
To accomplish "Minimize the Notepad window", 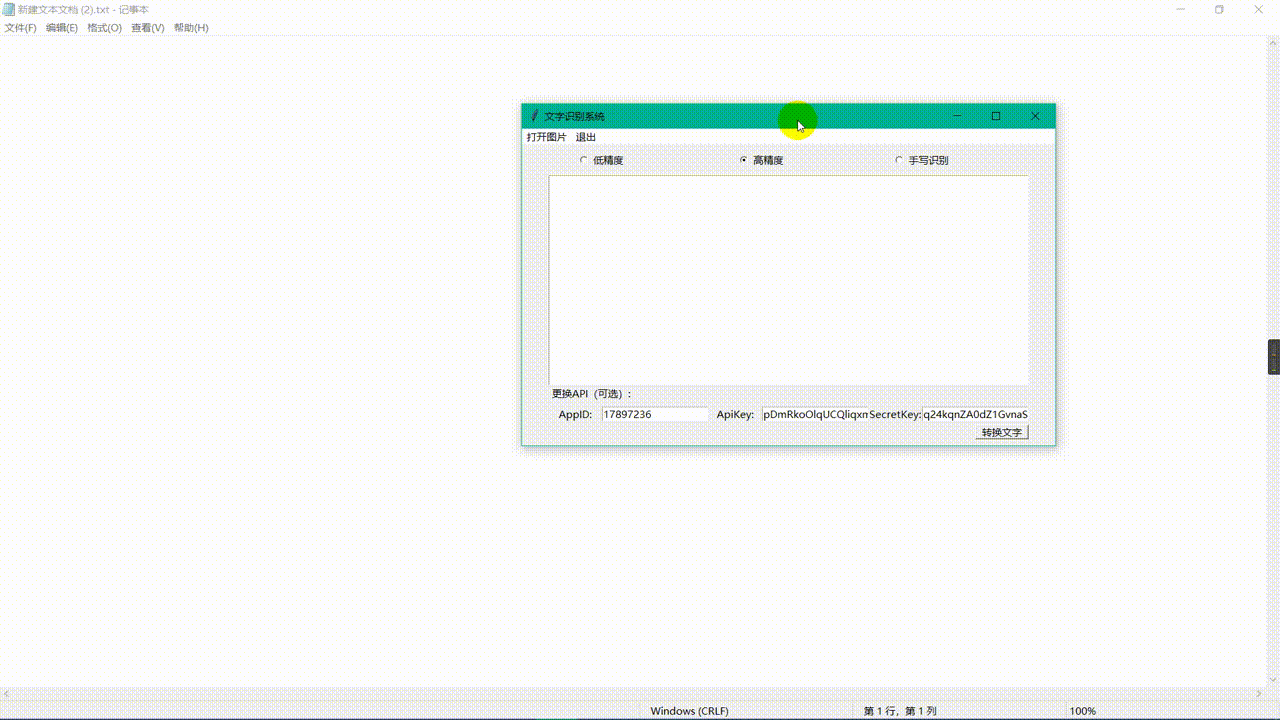I will click(1181, 9).
